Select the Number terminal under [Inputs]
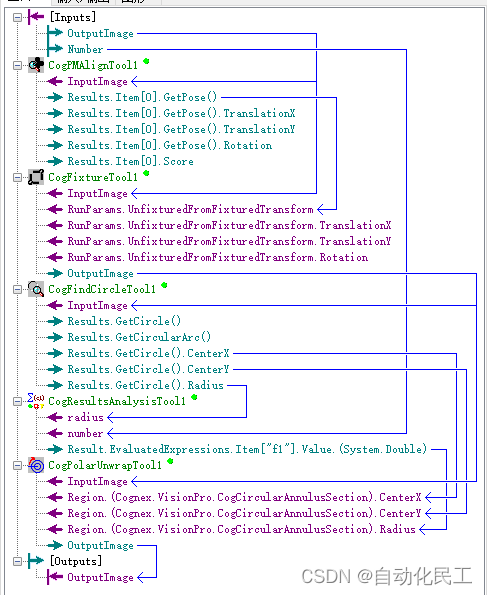 pos(85,49)
